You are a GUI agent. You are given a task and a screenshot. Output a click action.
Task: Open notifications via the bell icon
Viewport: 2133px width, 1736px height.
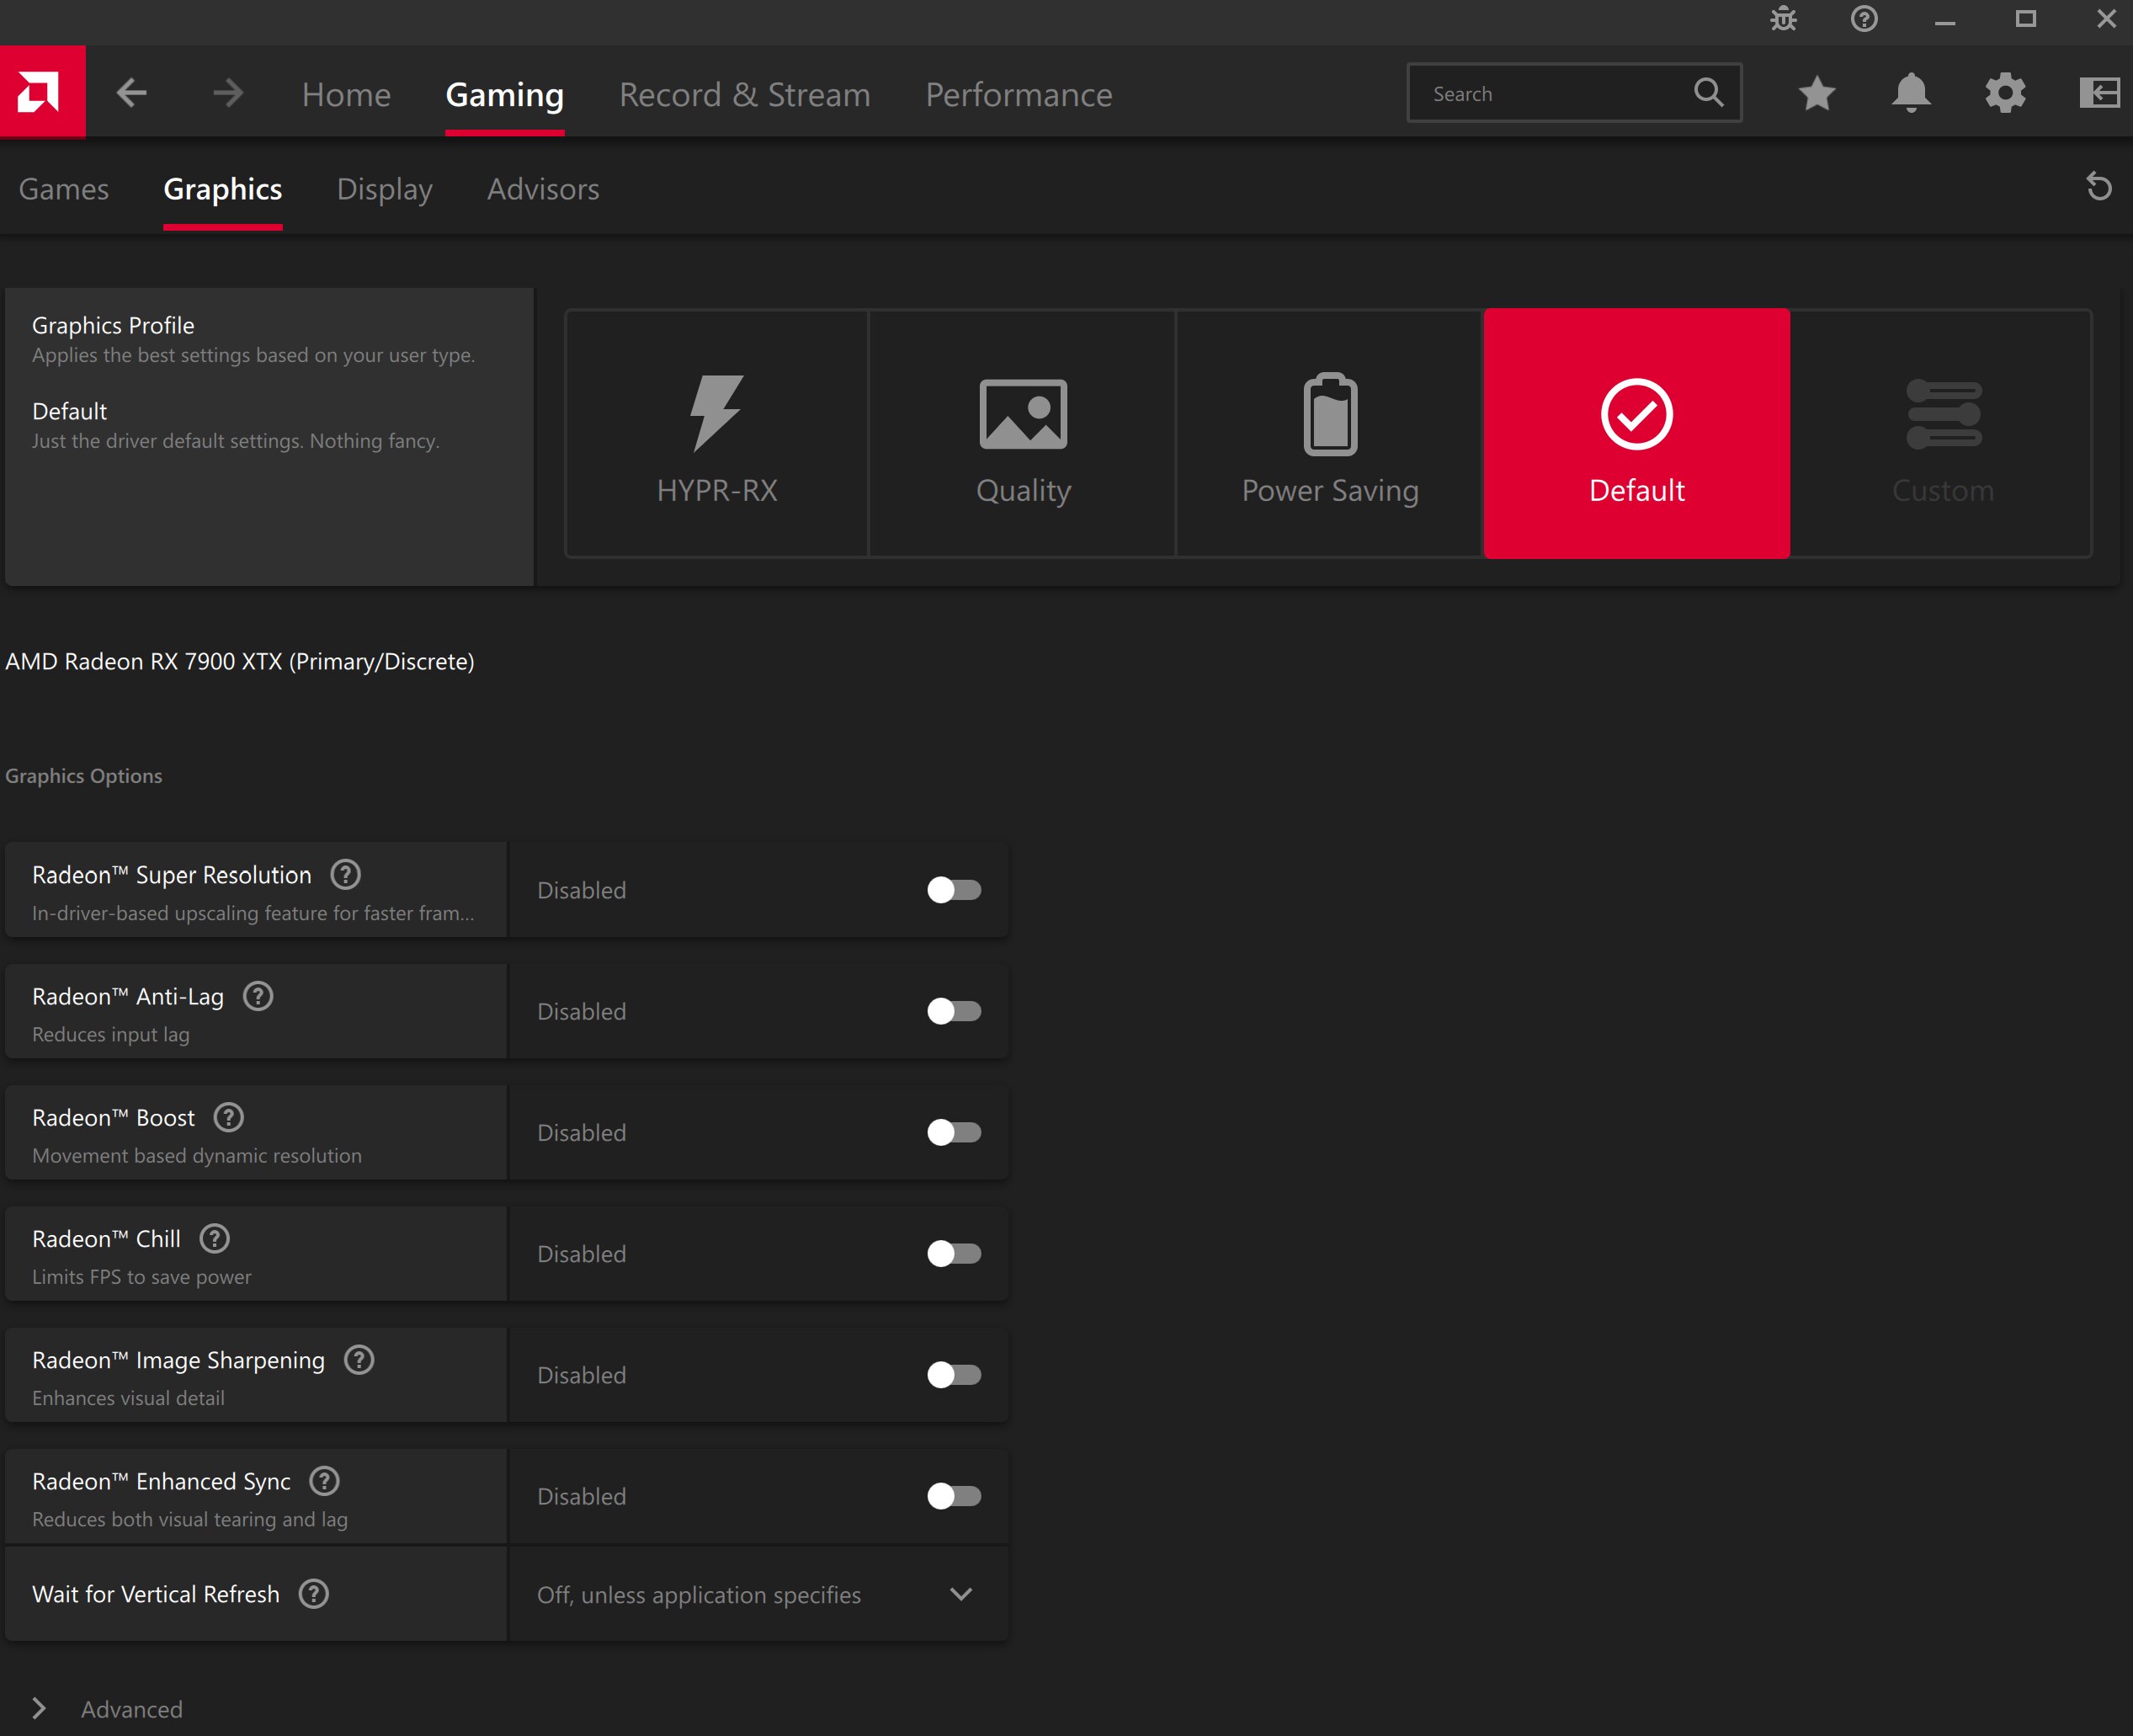coord(1911,92)
